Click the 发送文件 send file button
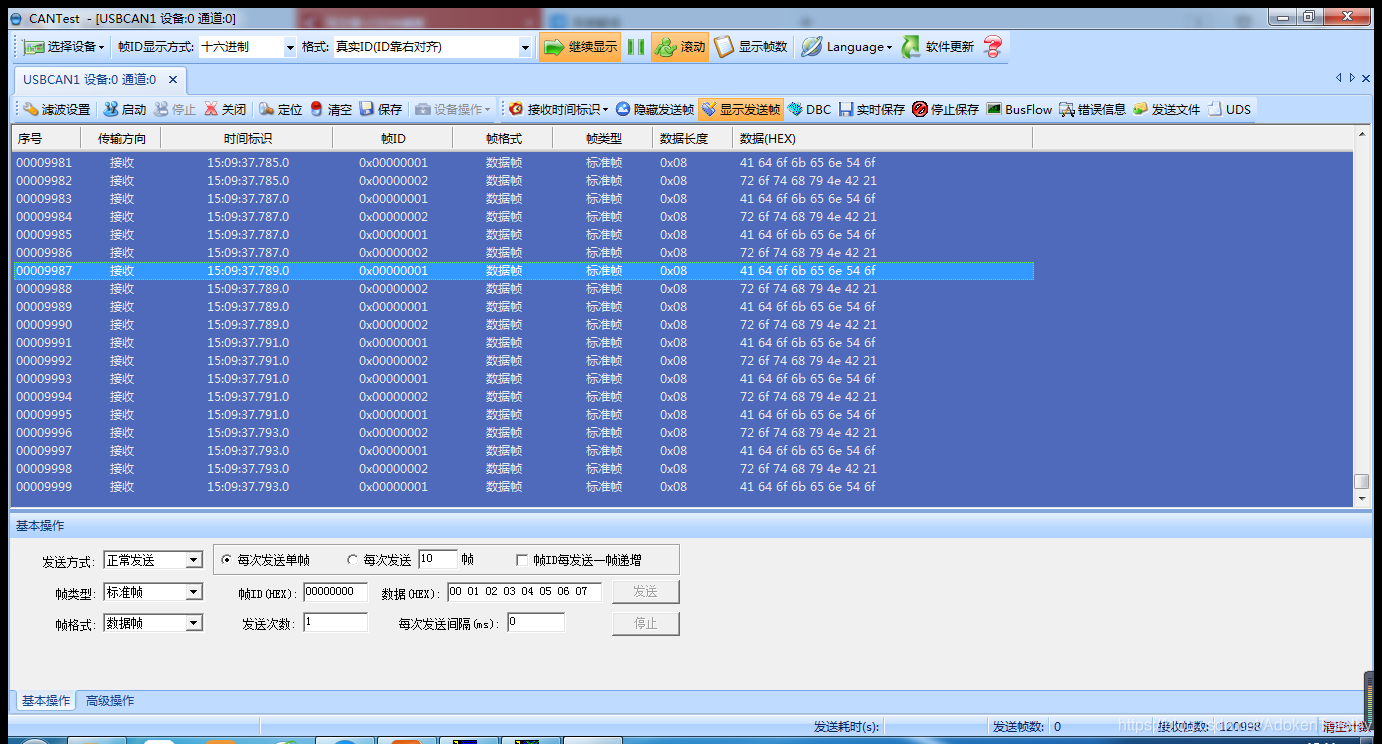The image size is (1382, 744). pyautogui.click(x=1166, y=109)
